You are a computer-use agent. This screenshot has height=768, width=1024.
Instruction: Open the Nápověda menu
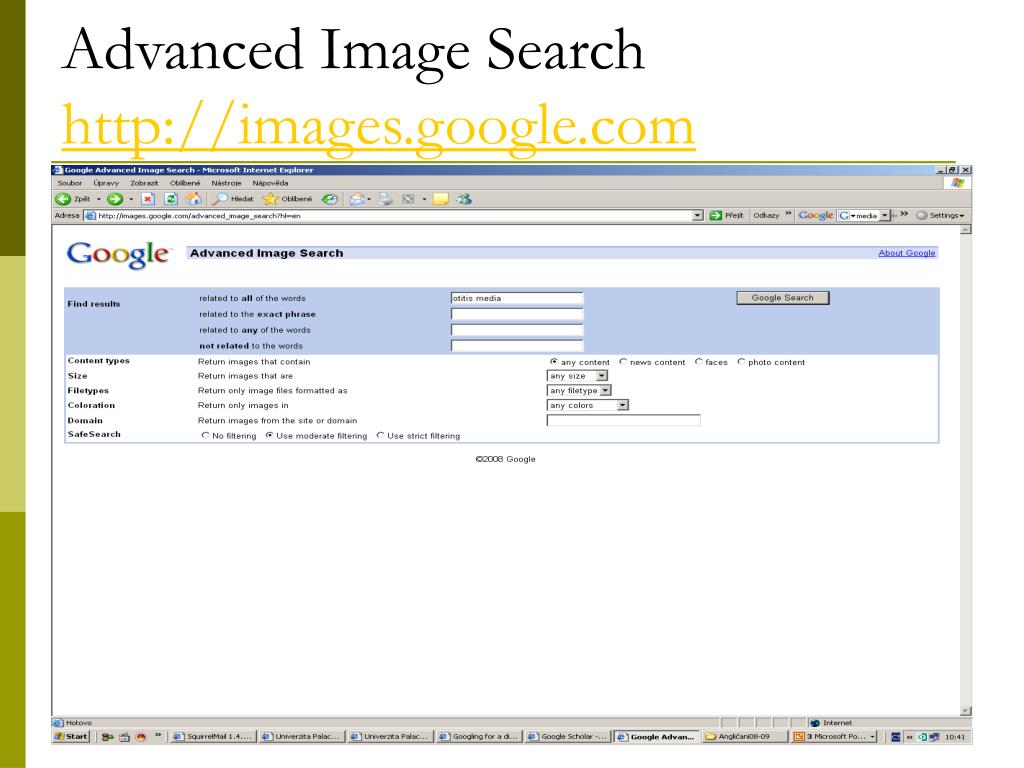click(270, 183)
